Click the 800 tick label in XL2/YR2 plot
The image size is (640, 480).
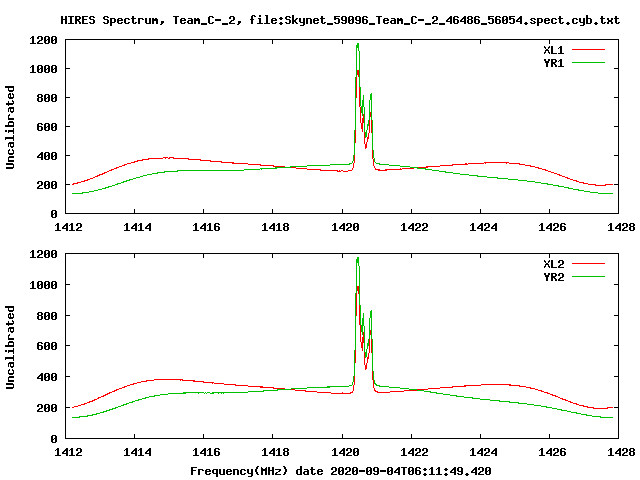[47, 316]
